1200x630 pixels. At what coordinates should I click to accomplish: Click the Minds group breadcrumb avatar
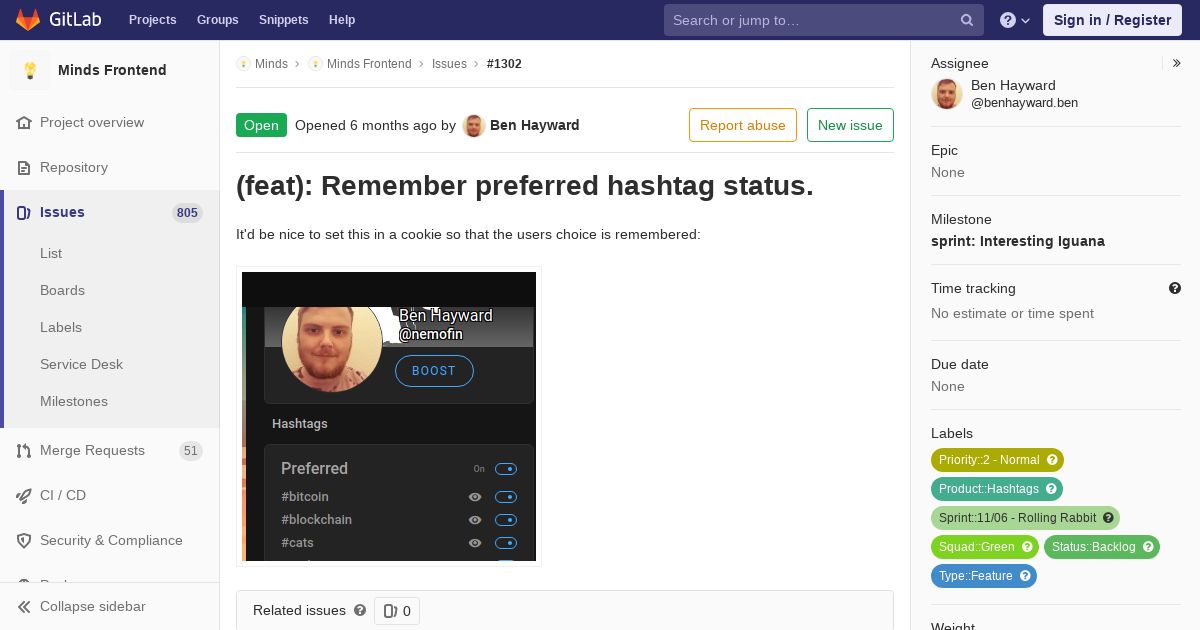[x=243, y=63]
